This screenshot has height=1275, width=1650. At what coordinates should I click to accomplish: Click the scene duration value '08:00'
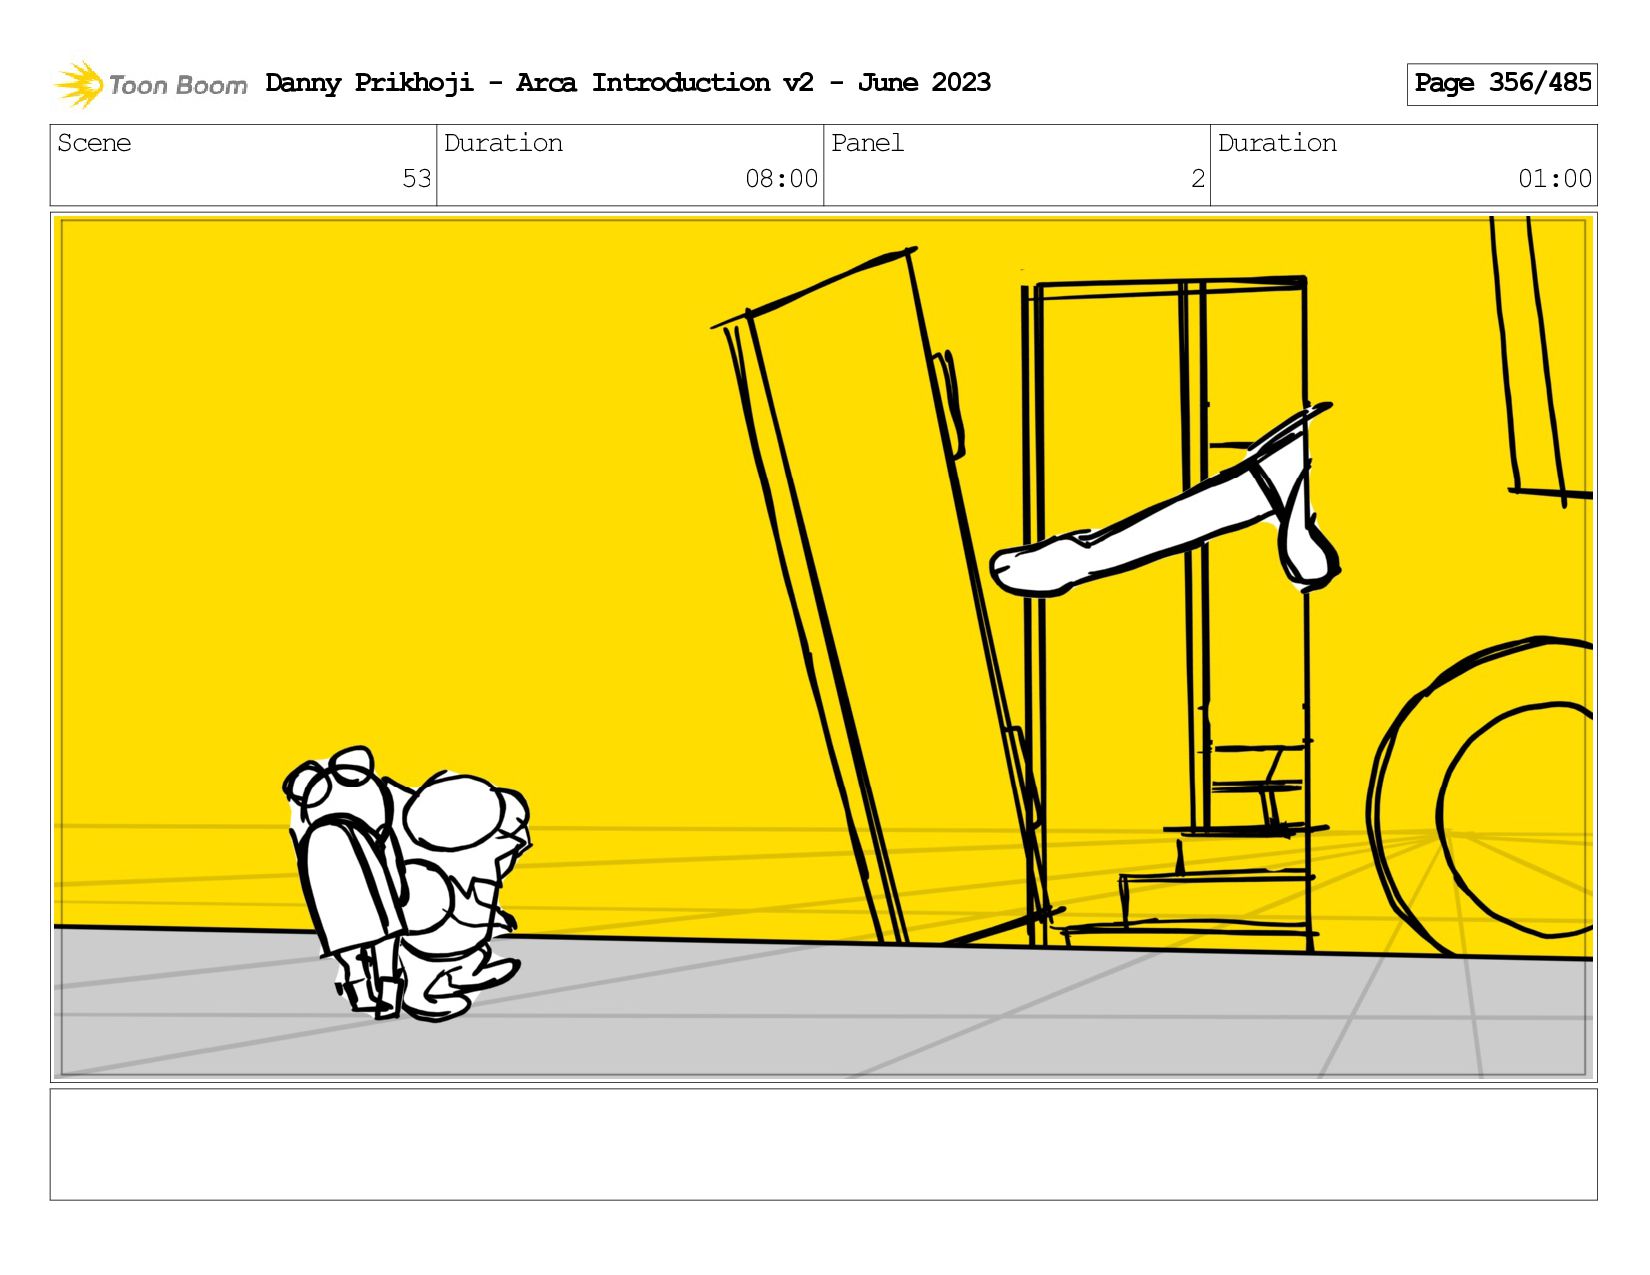tap(781, 179)
